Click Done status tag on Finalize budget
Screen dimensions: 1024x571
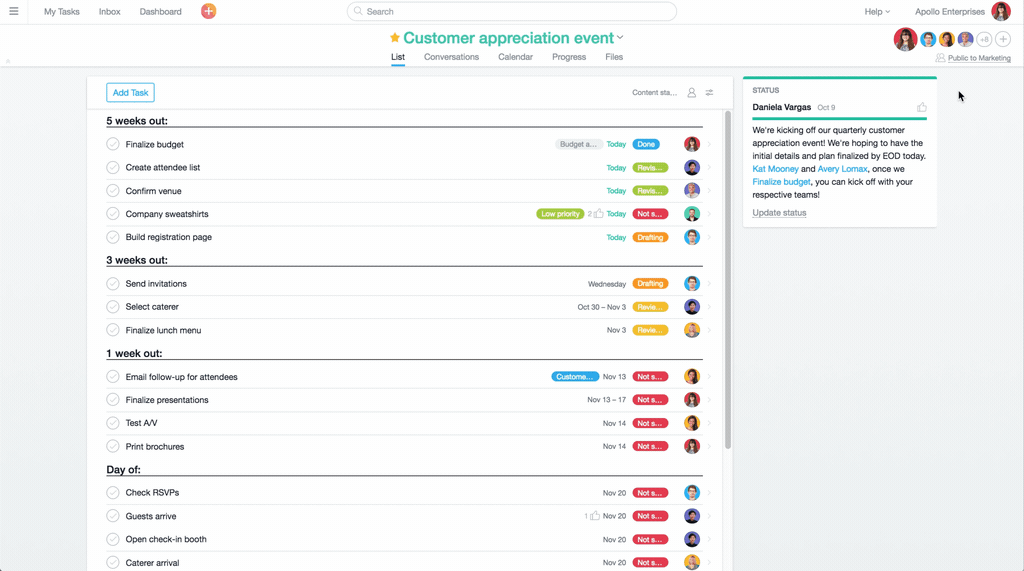[x=646, y=144]
